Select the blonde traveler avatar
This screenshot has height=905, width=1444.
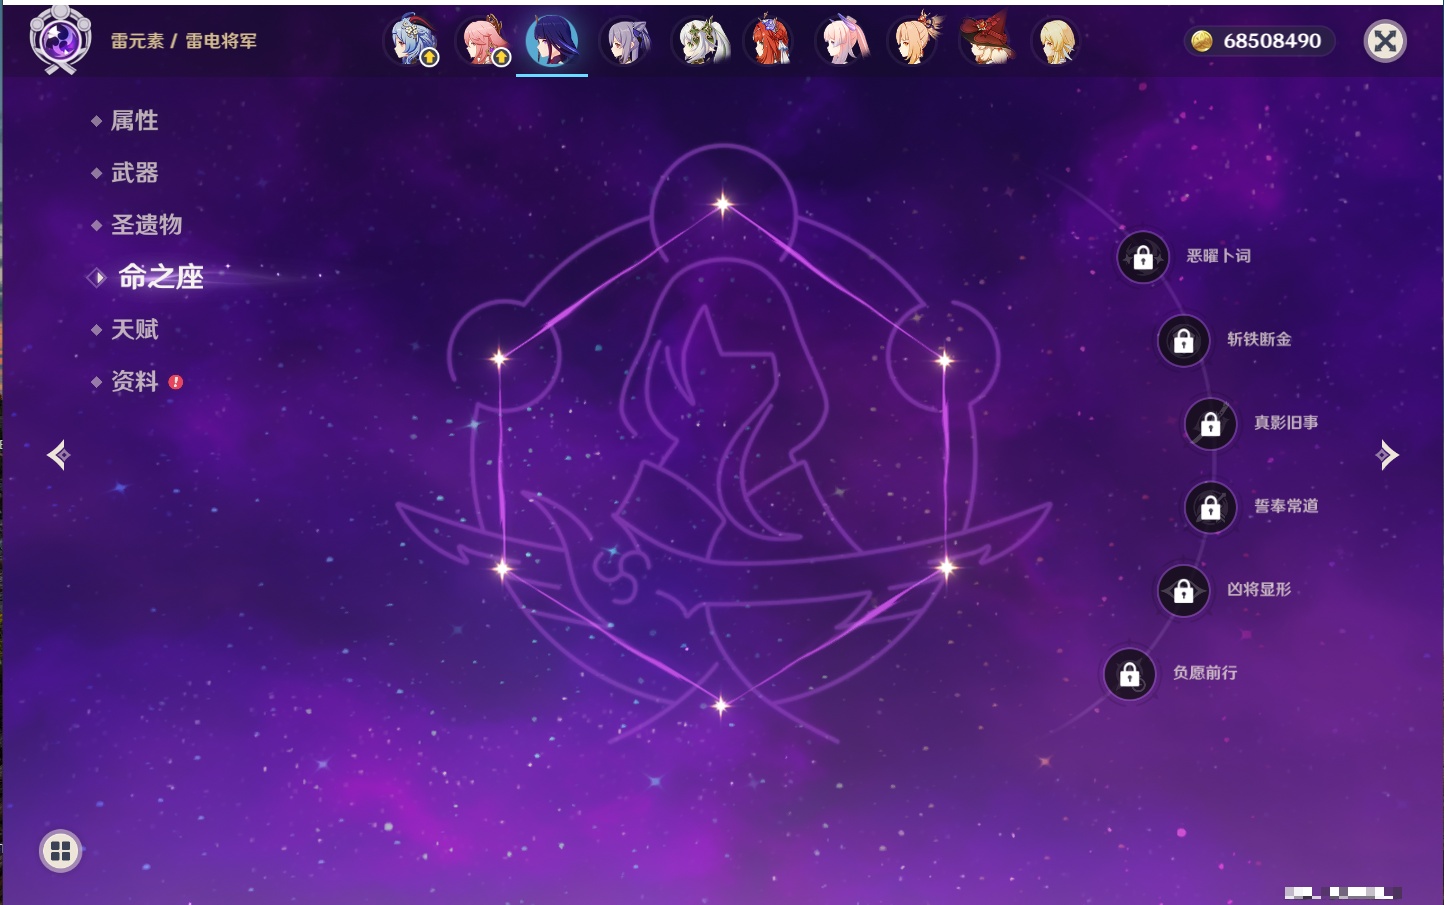(1057, 41)
